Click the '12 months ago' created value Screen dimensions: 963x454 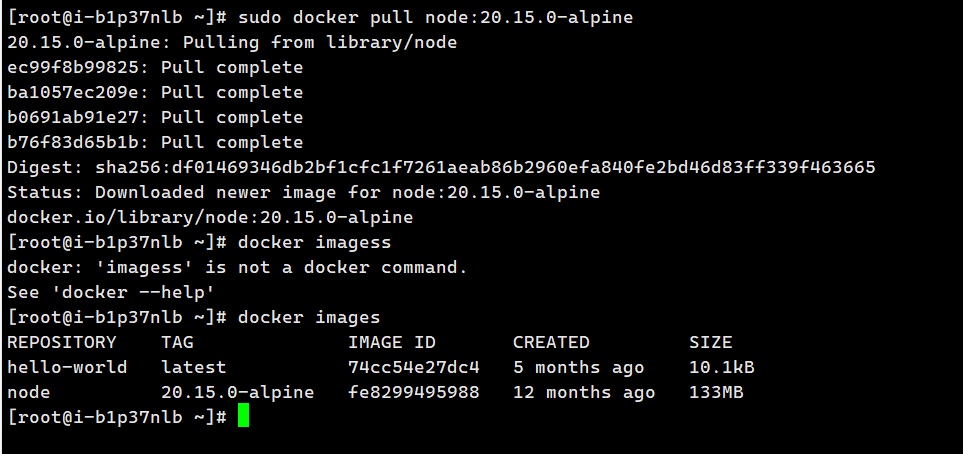584,392
